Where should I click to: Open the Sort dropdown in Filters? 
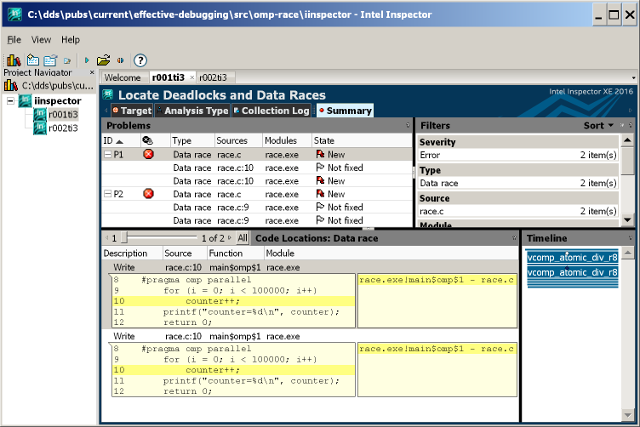pyautogui.click(x=599, y=125)
